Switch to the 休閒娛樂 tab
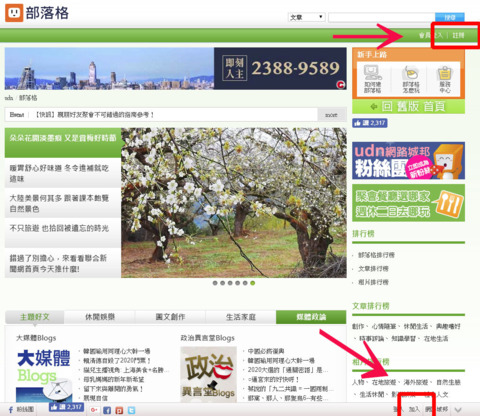This screenshot has height=416, width=480. pyautogui.click(x=100, y=317)
